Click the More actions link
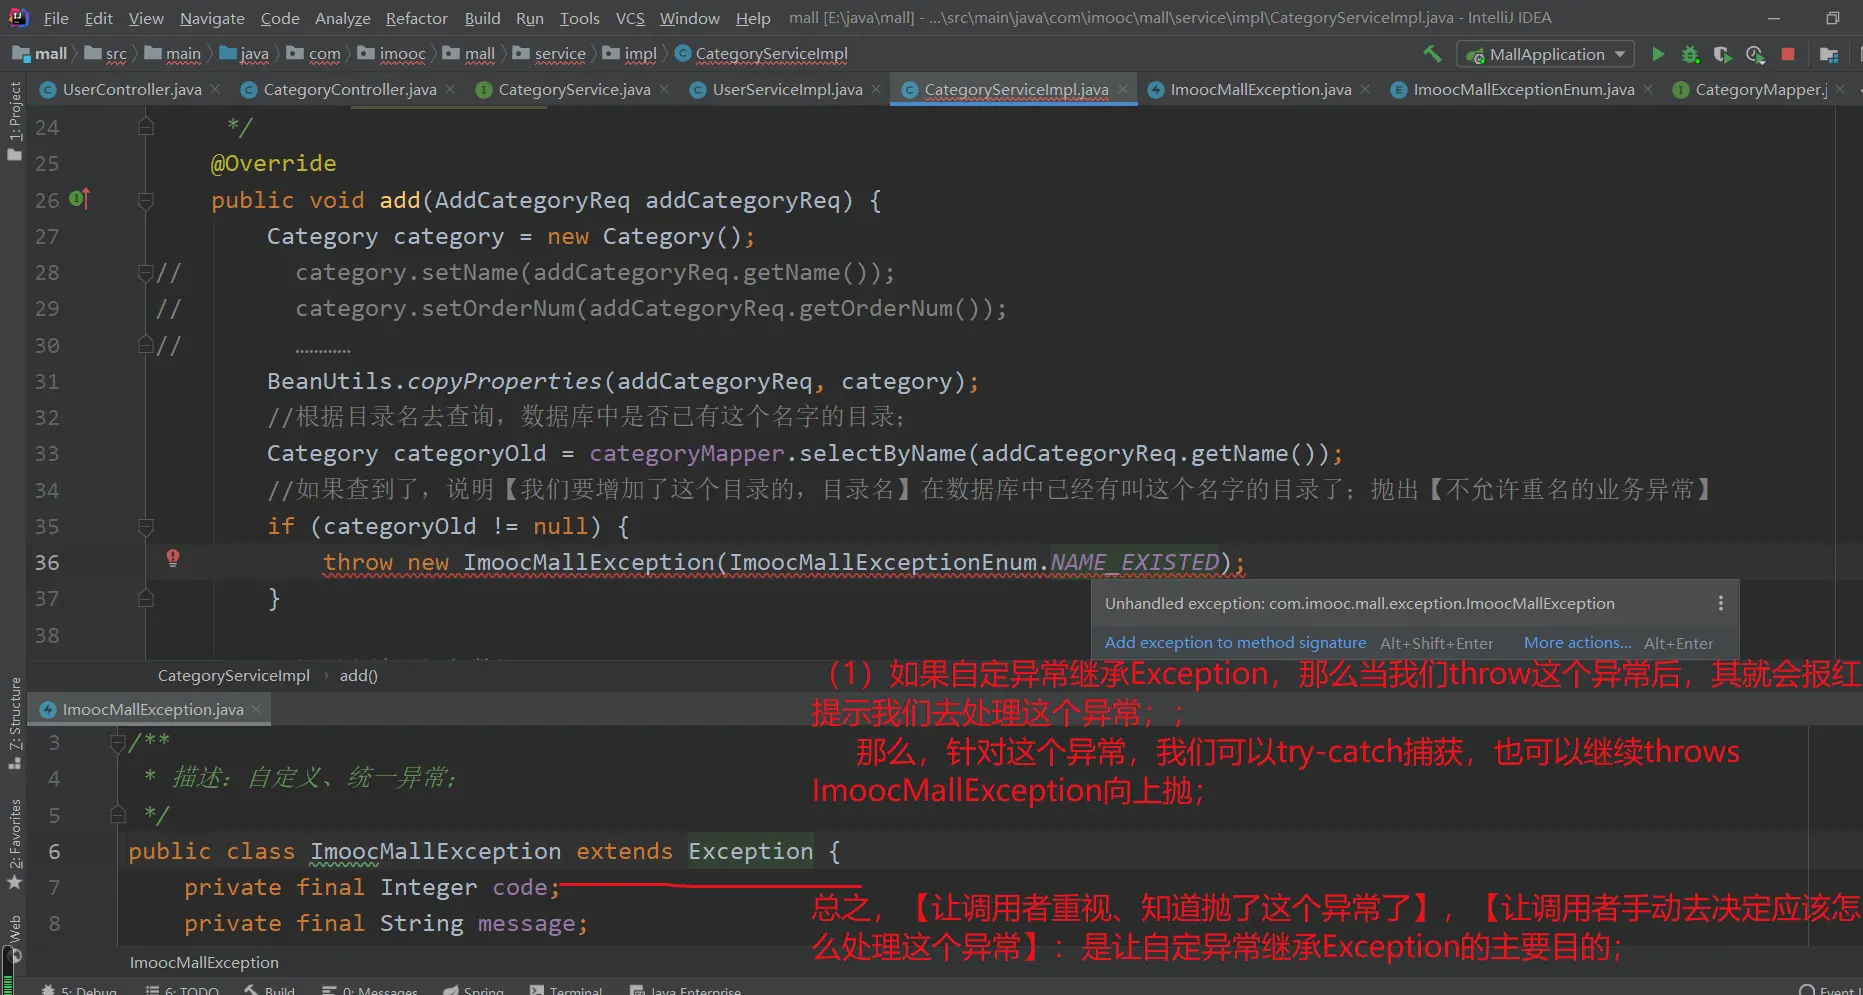The width and height of the screenshot is (1863, 995). click(x=1576, y=643)
